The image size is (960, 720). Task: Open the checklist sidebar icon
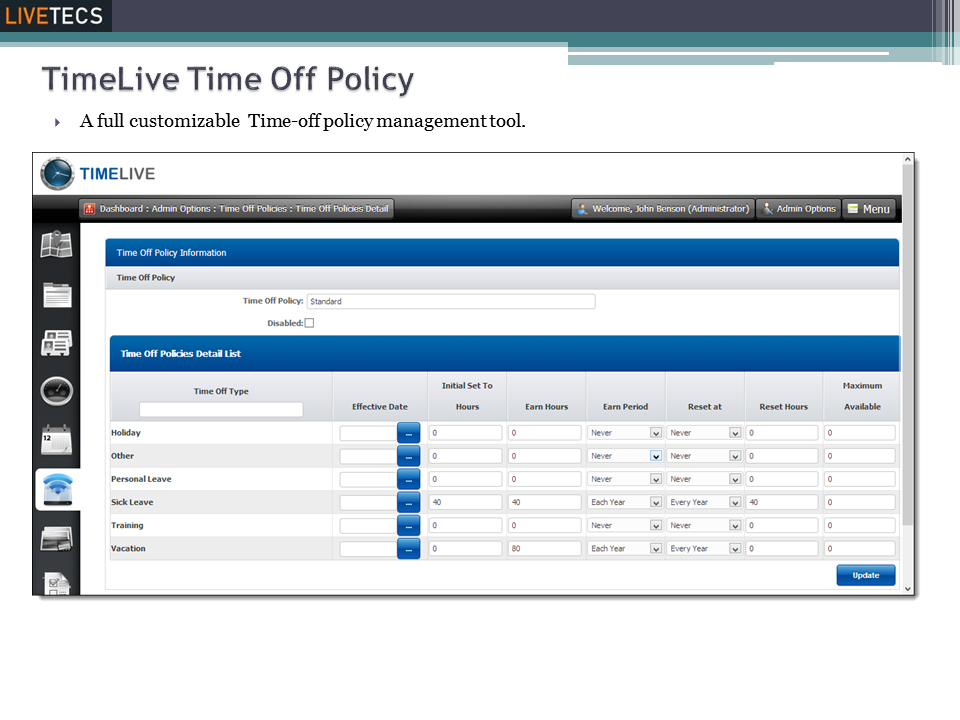pyautogui.click(x=57, y=583)
